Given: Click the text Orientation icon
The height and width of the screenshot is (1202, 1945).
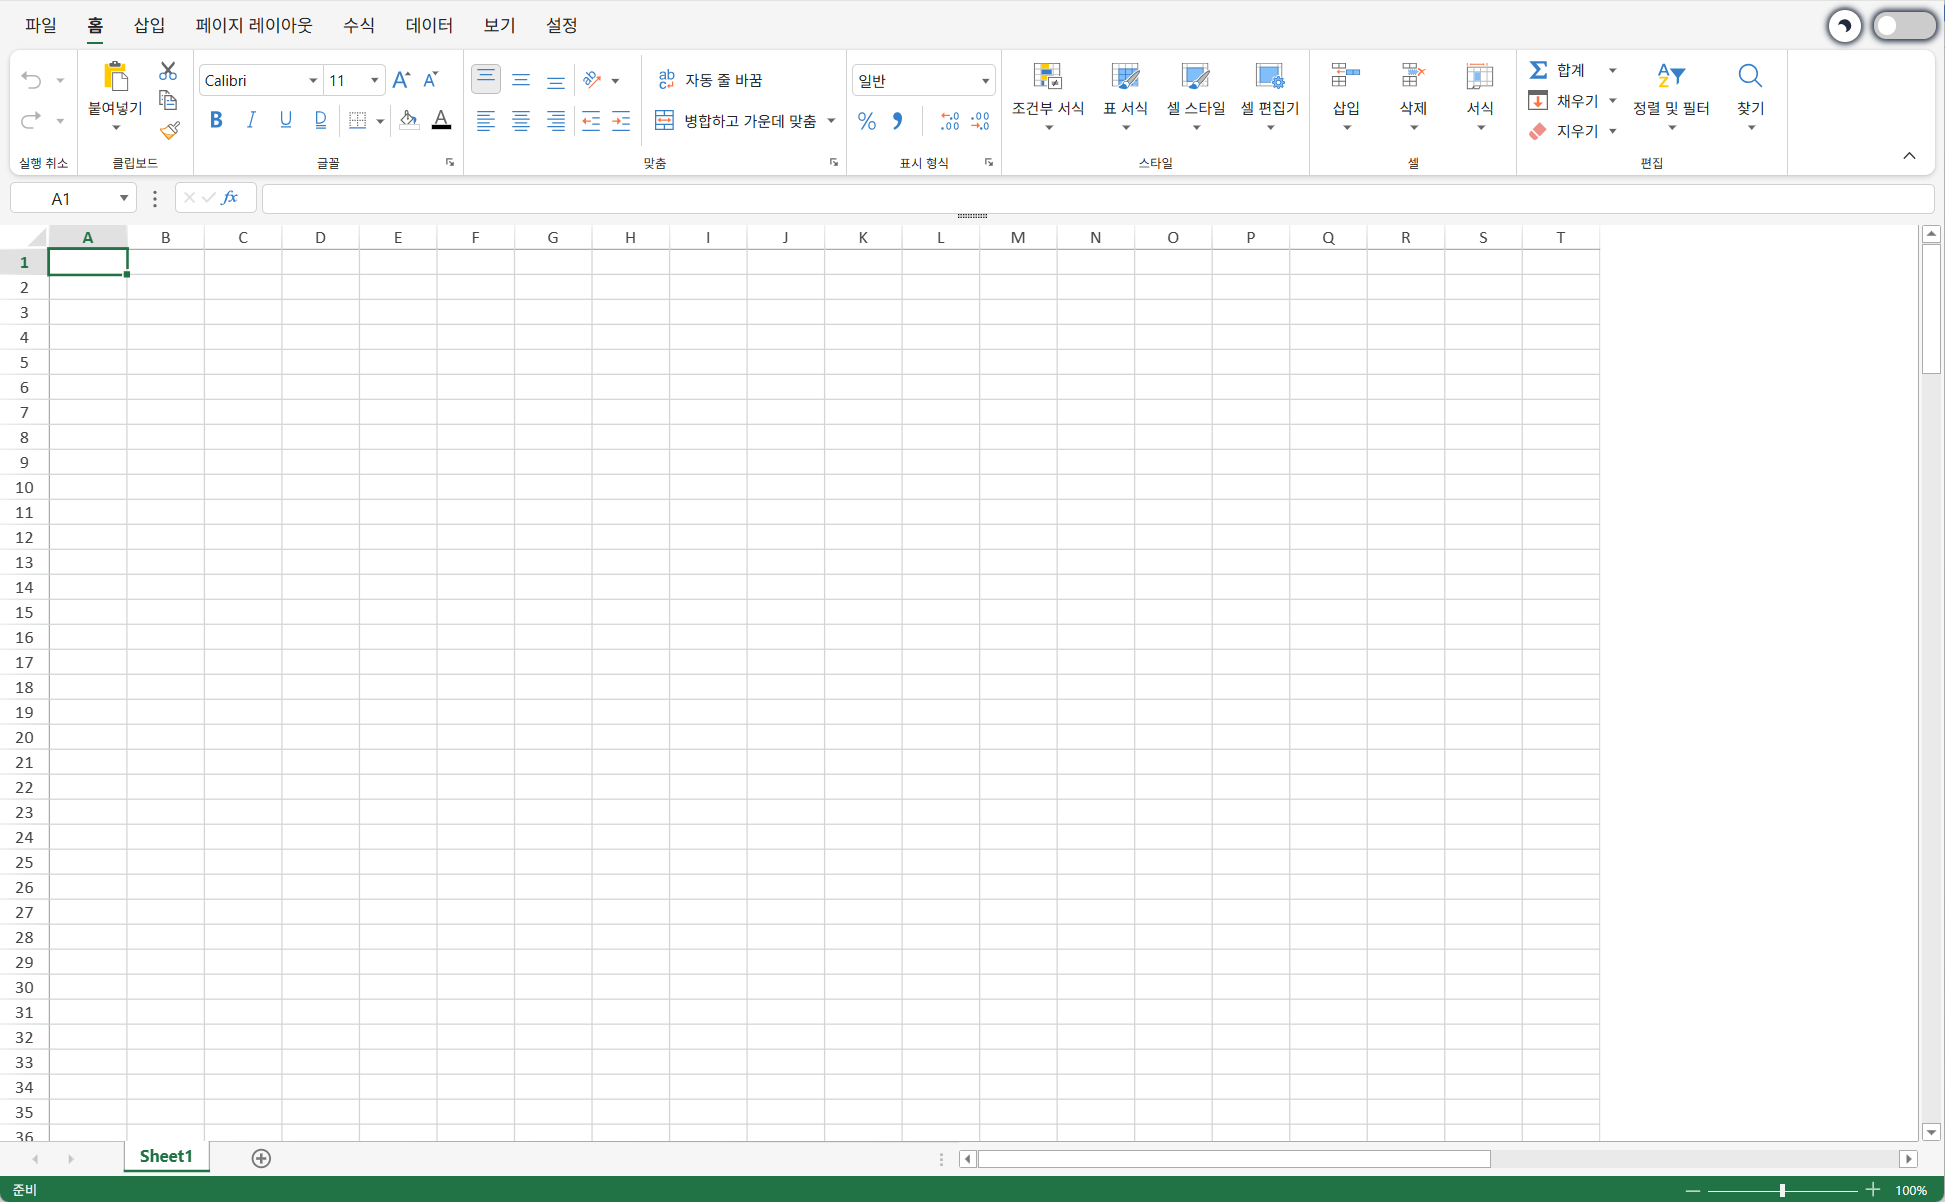Looking at the screenshot, I should [x=593, y=79].
